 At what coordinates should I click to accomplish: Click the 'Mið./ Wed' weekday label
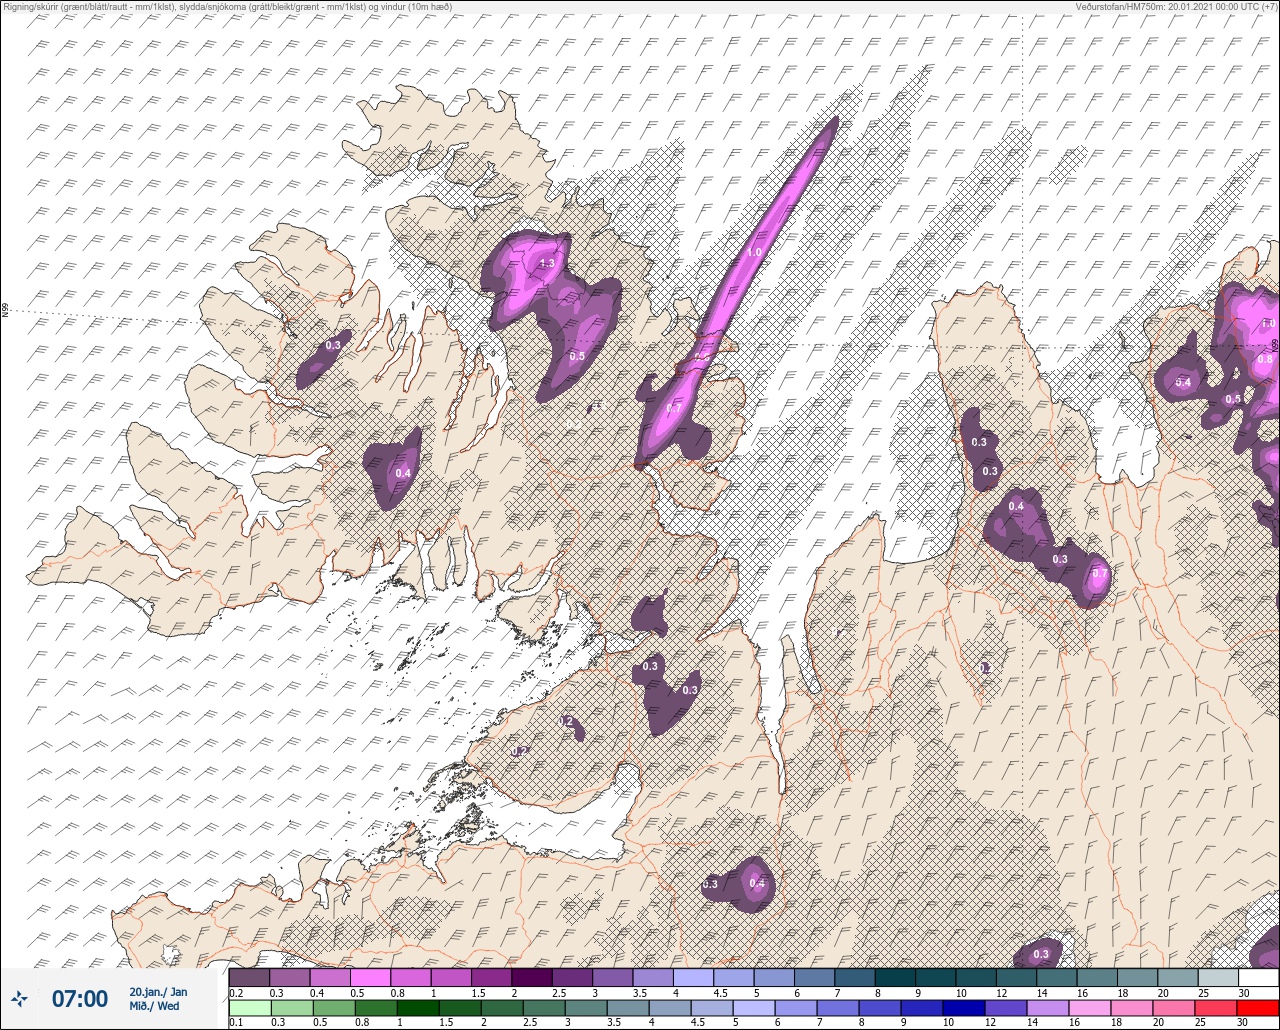point(155,1006)
